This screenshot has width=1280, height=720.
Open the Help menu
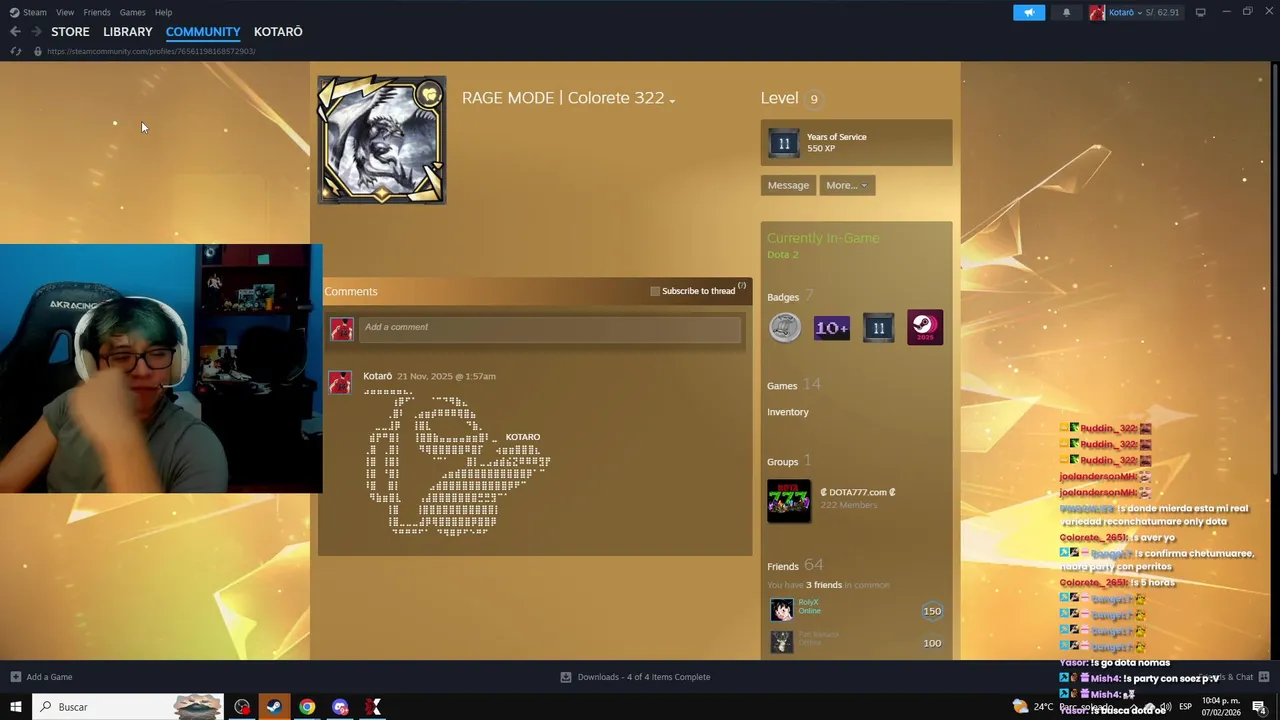pos(163,12)
